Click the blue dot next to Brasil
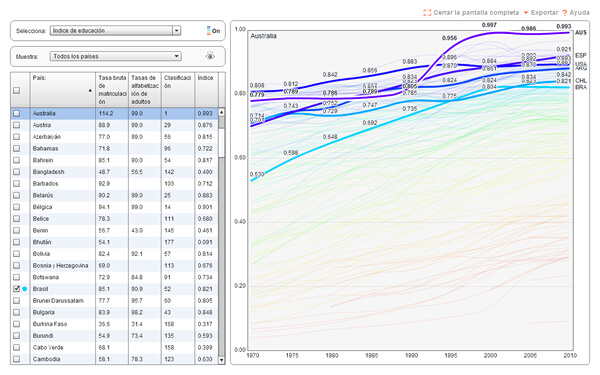The image size is (600, 375). coord(25,289)
